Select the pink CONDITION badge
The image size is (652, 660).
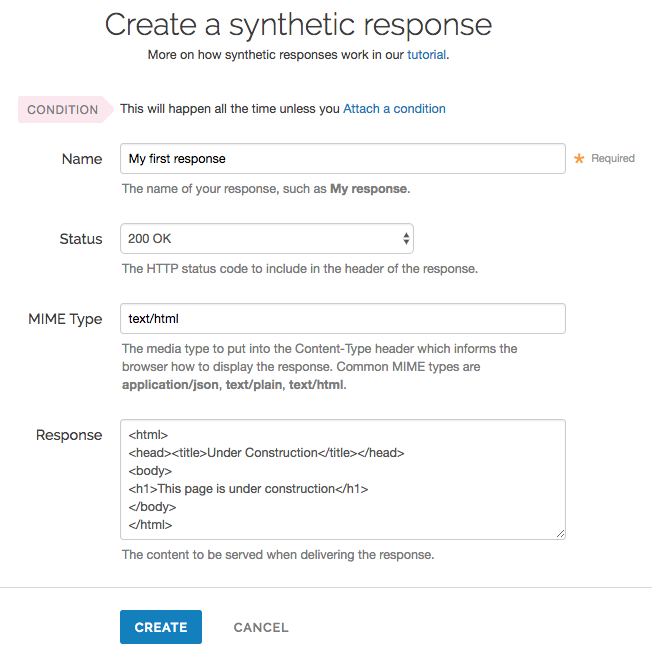pyautogui.click(x=62, y=110)
